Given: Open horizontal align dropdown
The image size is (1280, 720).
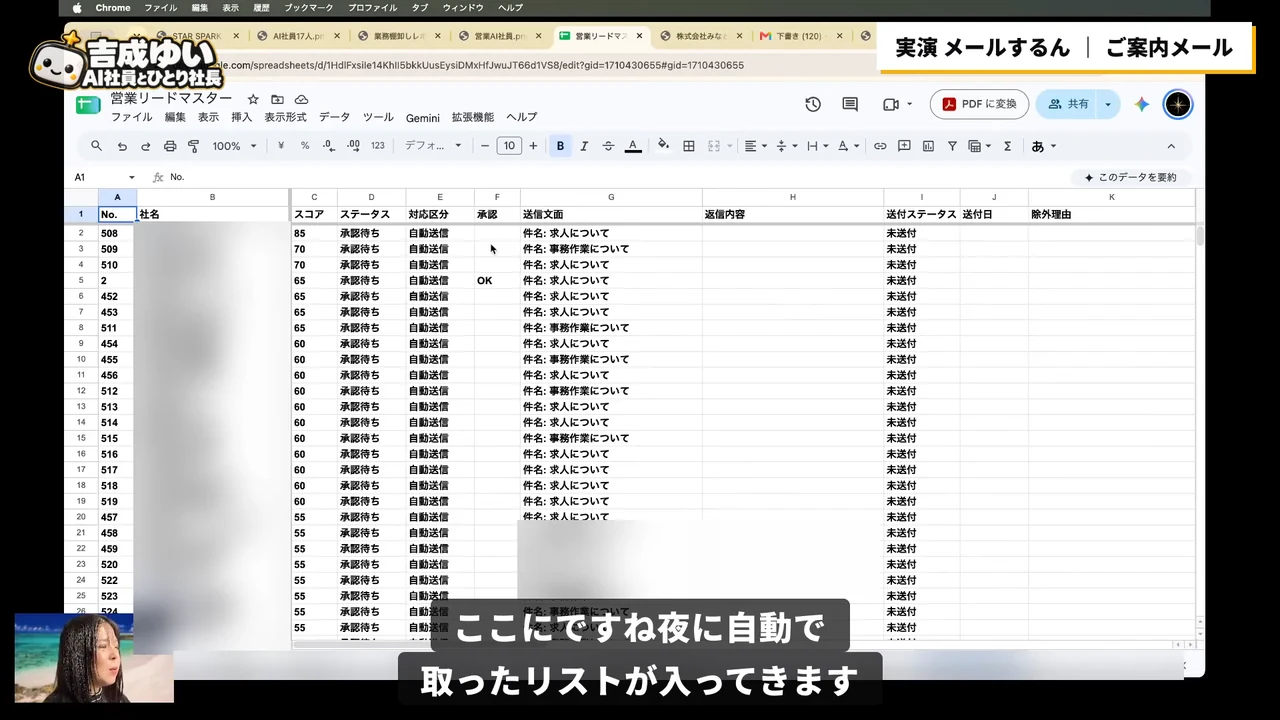Looking at the screenshot, I should point(755,146).
